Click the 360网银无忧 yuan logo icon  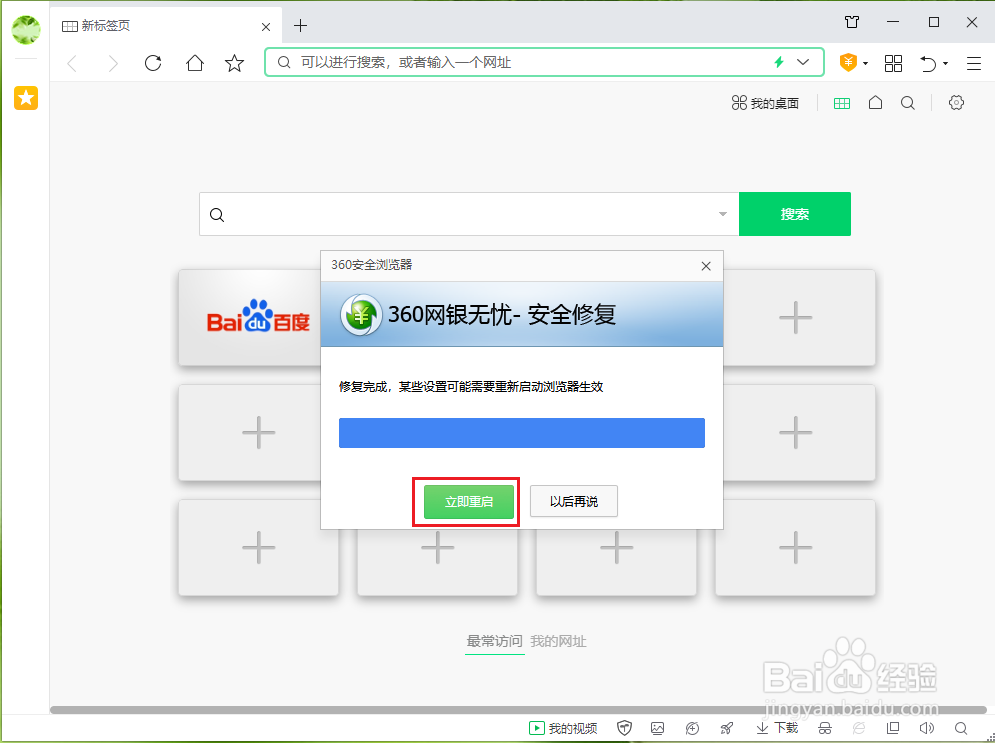(360, 315)
